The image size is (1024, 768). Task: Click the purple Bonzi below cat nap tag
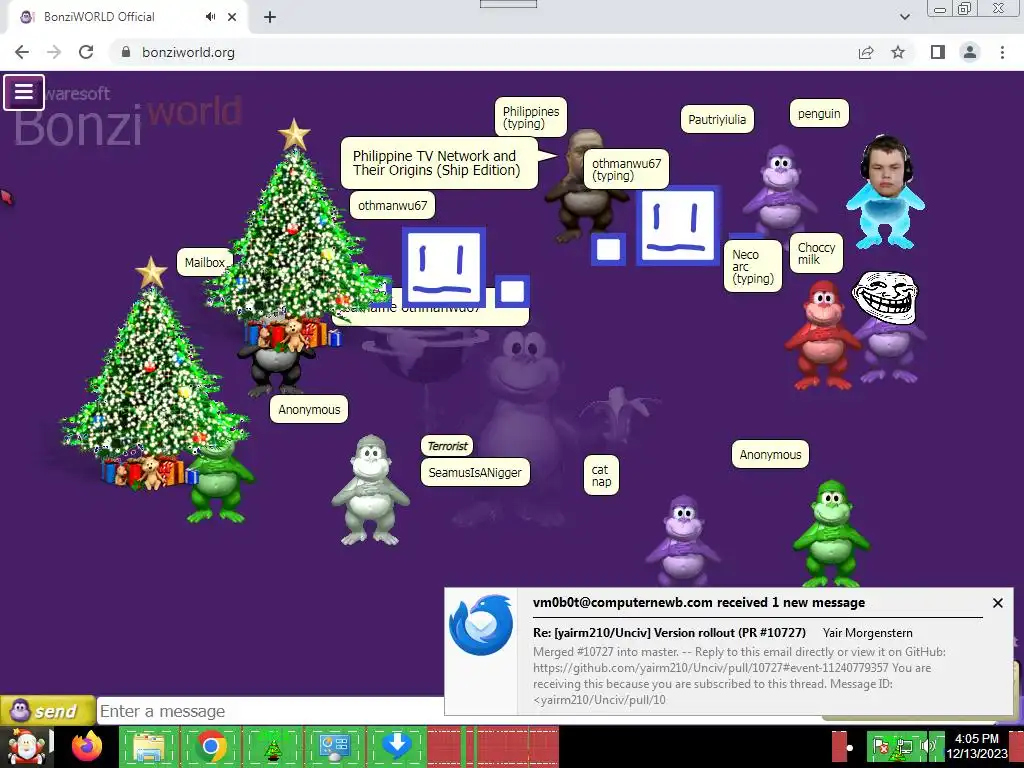coord(683,539)
